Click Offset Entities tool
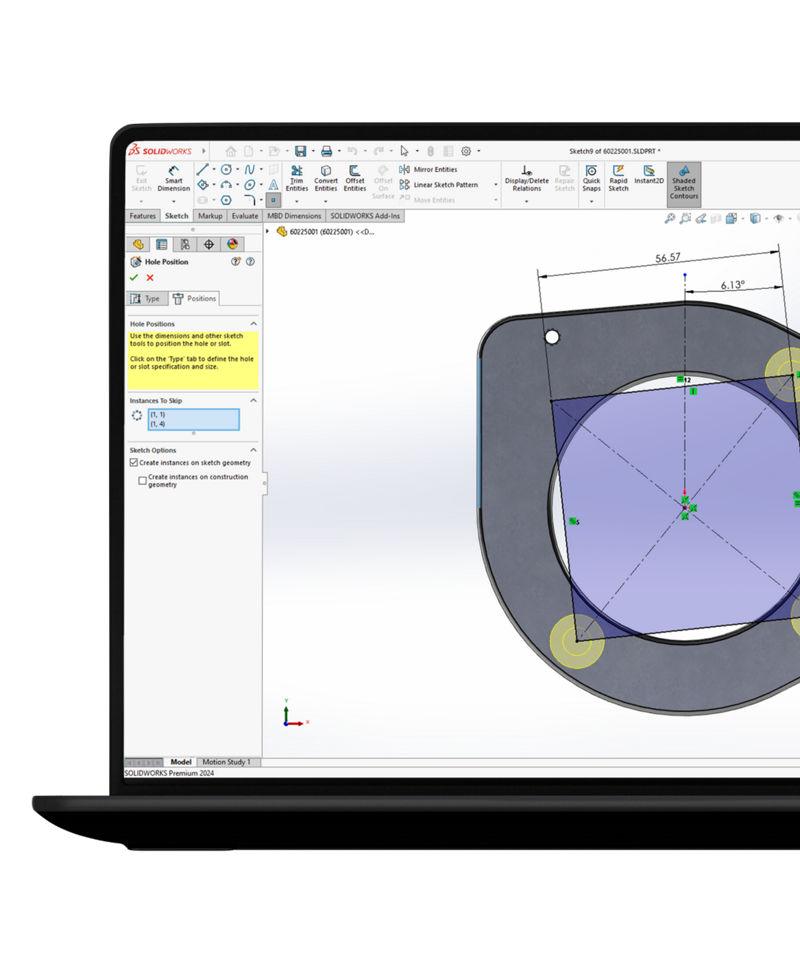This screenshot has width=800, height=960. (x=354, y=178)
